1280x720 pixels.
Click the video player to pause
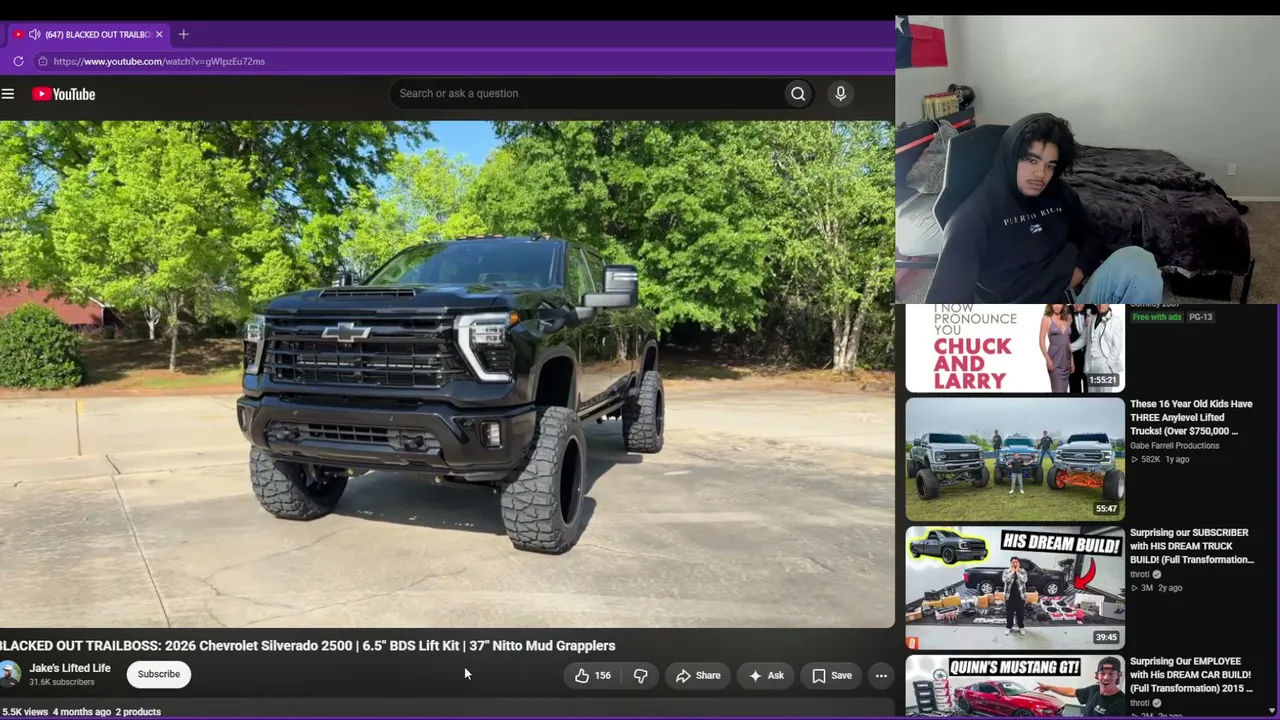pyautogui.click(x=447, y=374)
